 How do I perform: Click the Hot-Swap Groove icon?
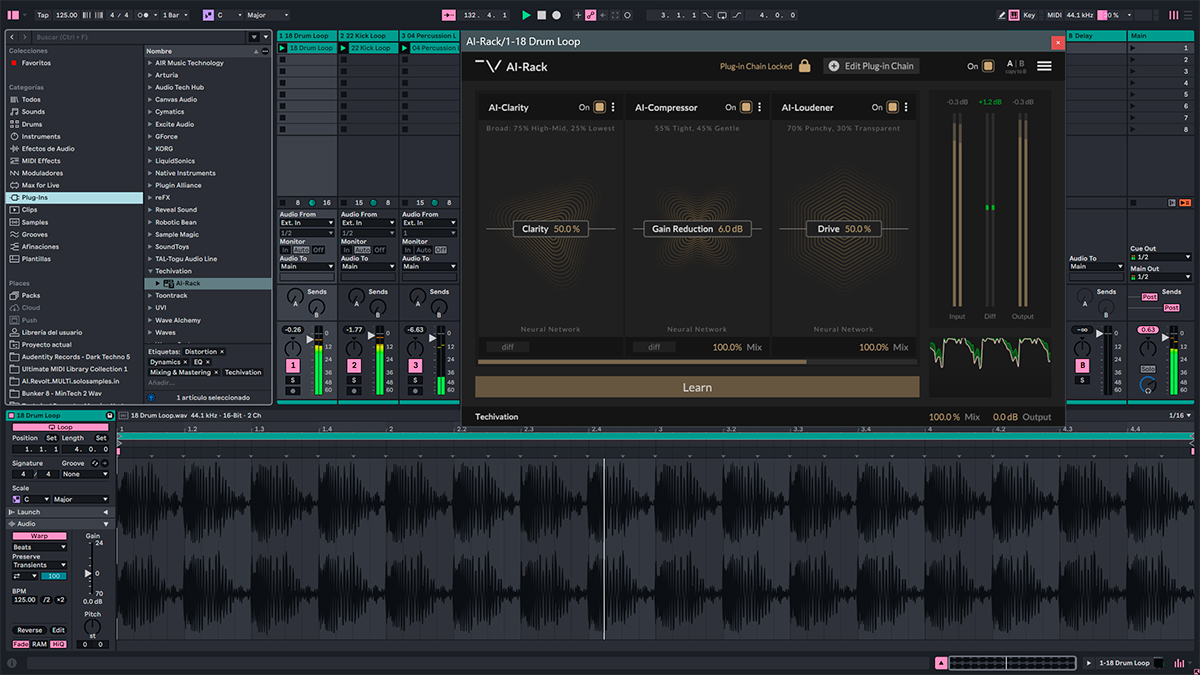point(95,463)
